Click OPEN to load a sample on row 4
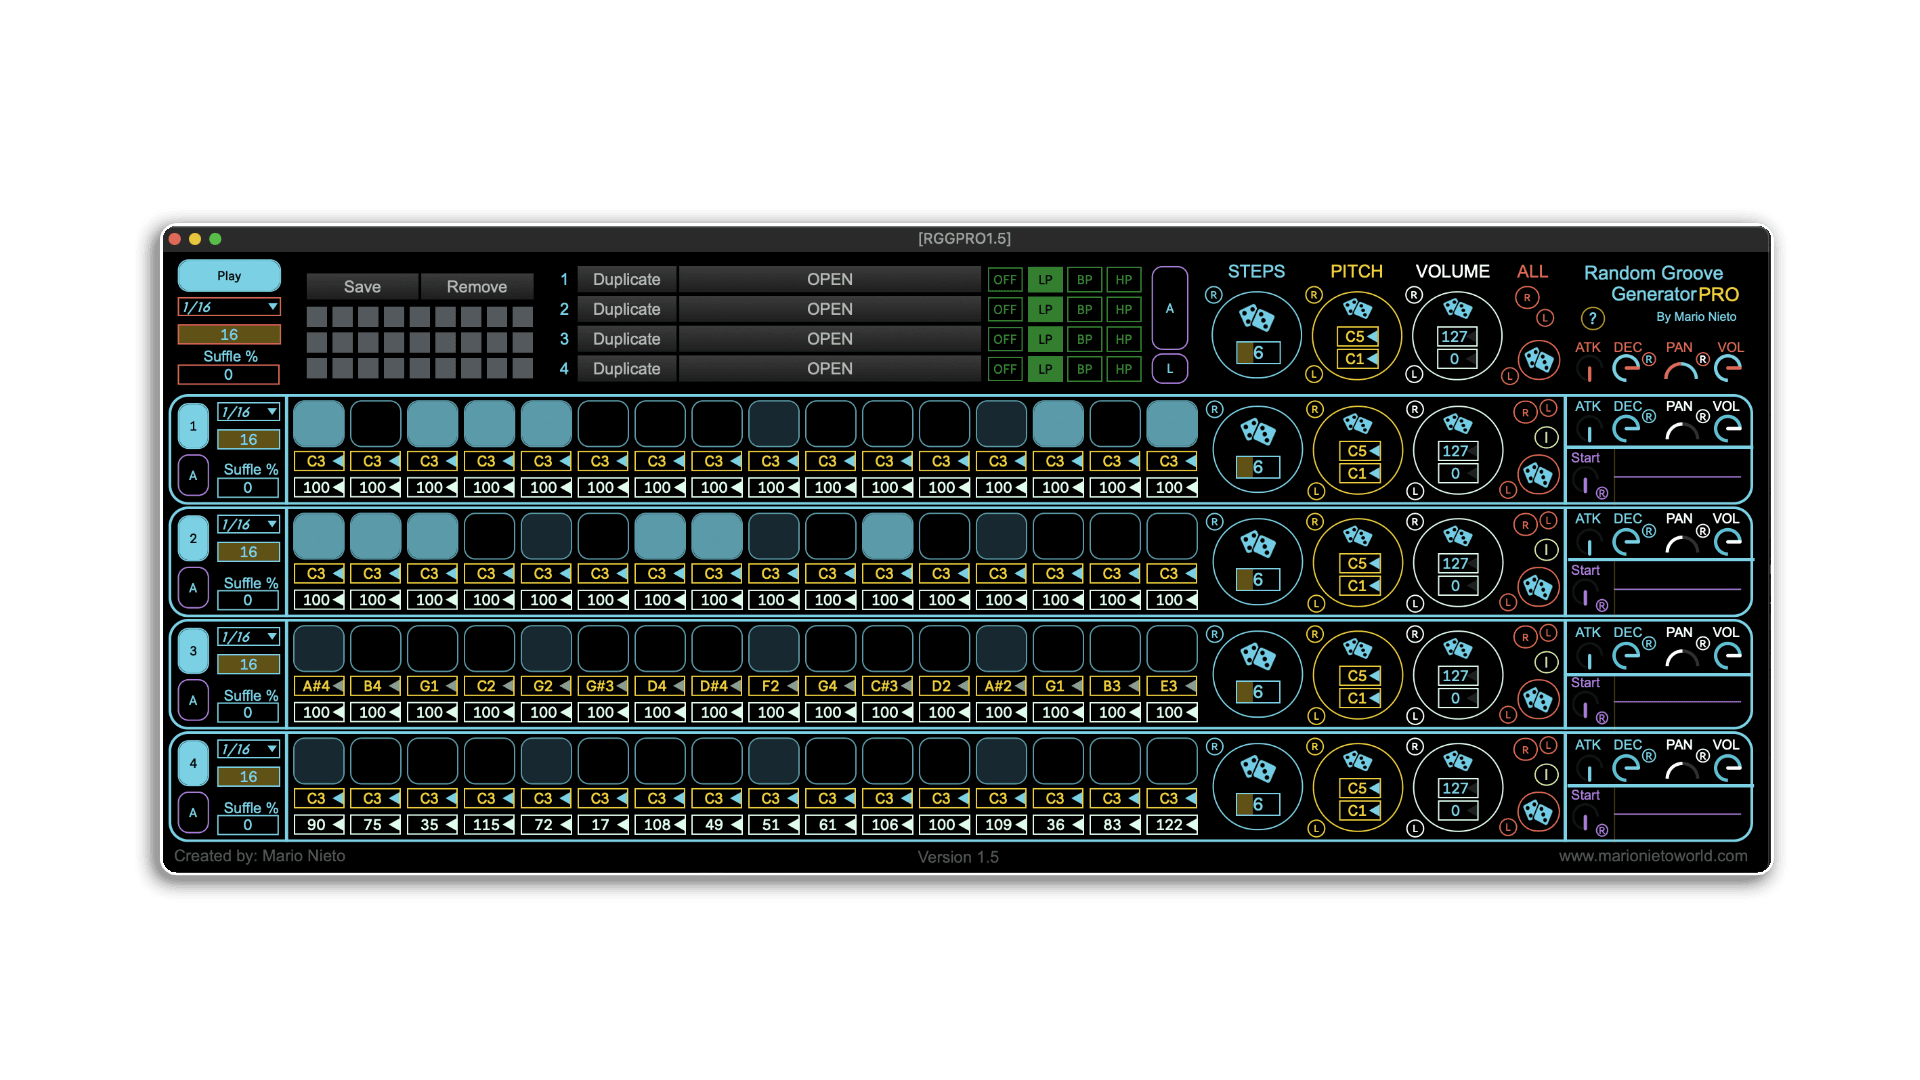This screenshot has height=1080, width=1920. click(830, 369)
